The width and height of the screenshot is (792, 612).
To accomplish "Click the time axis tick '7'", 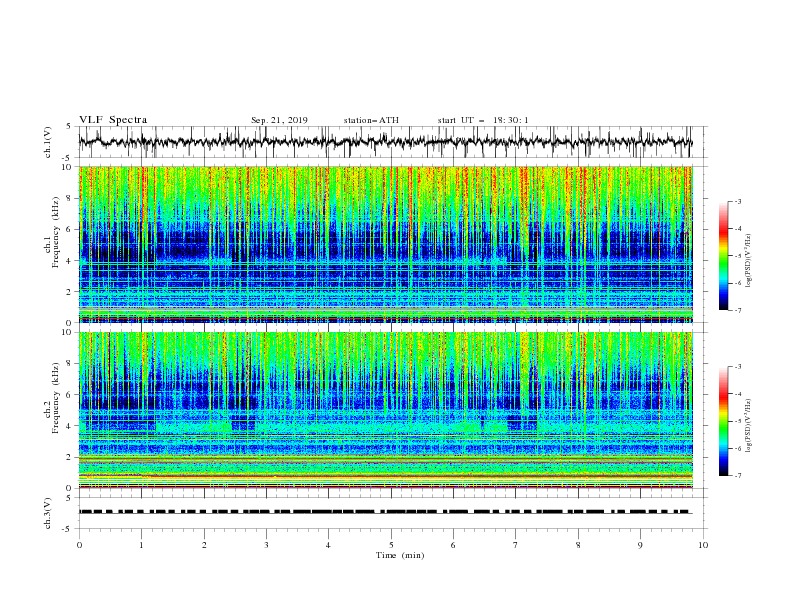I will pos(516,545).
